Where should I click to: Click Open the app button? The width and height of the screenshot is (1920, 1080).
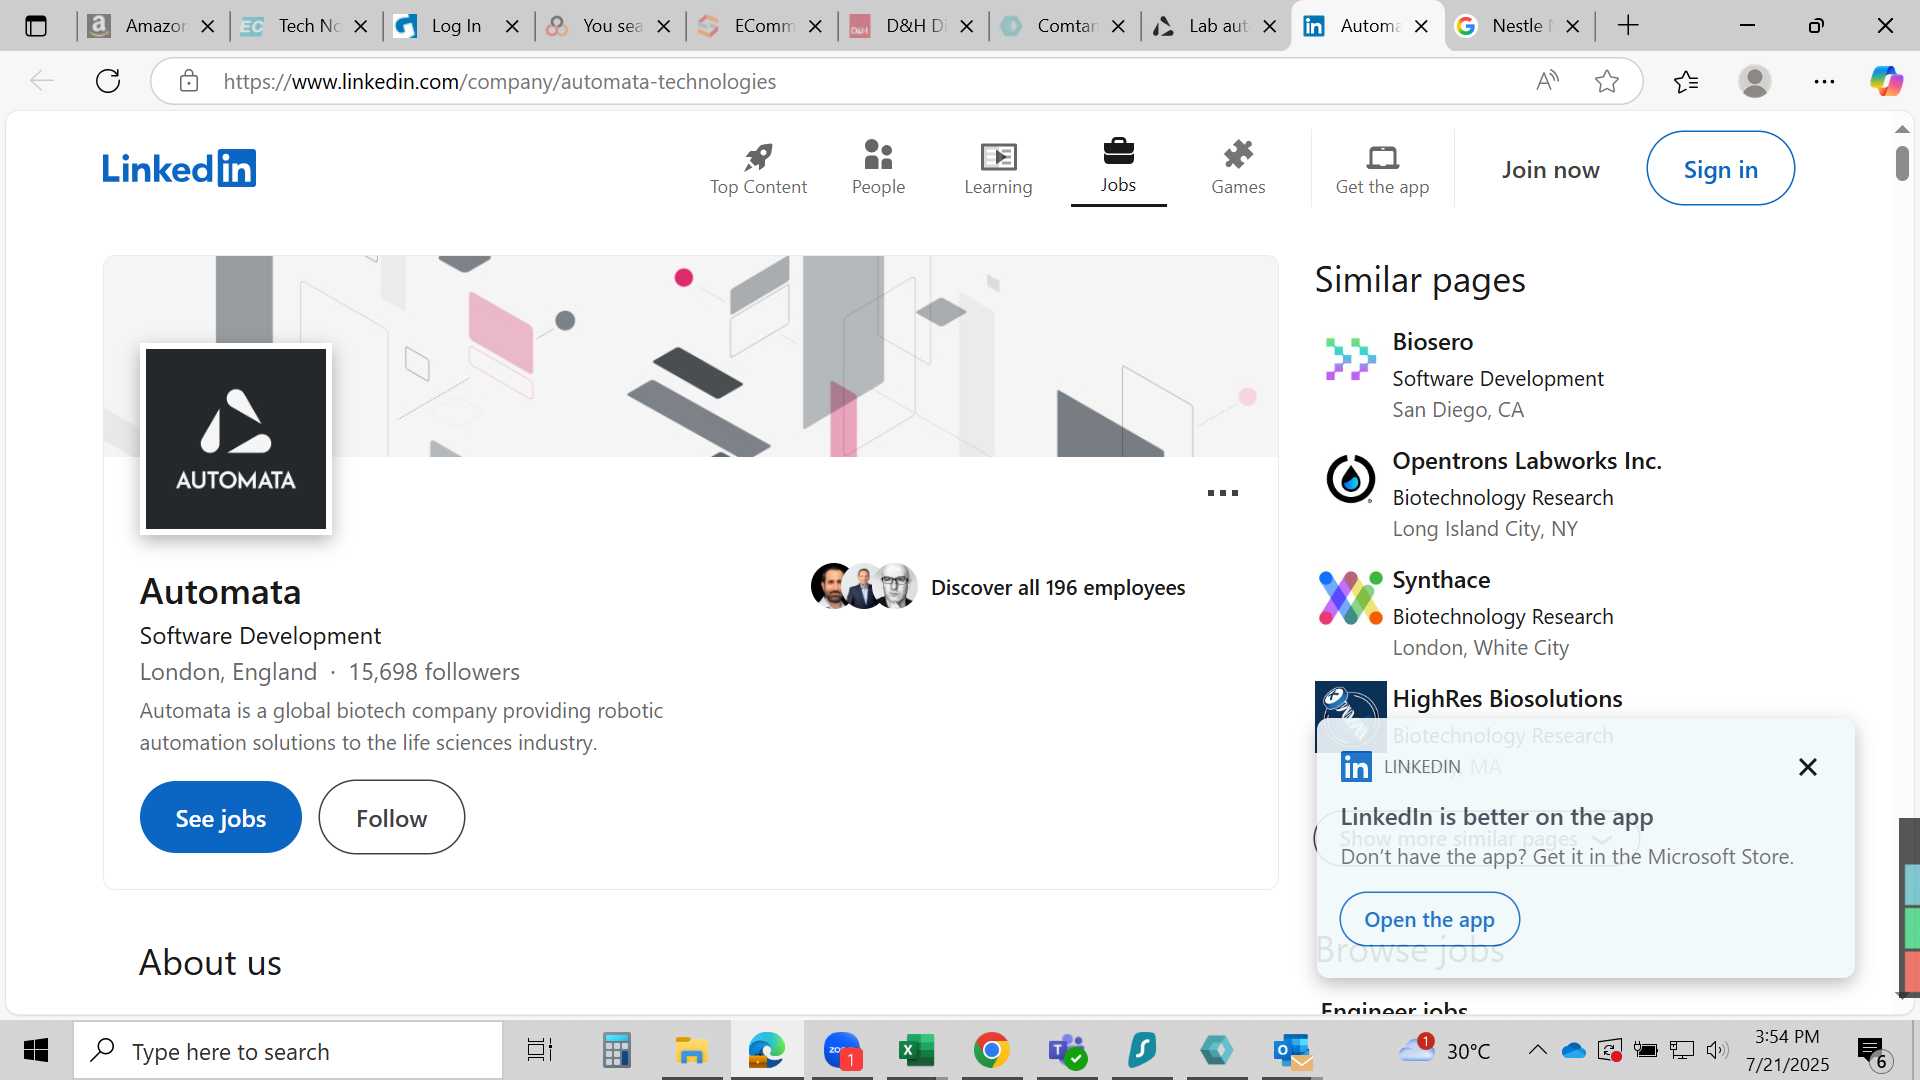(1429, 919)
